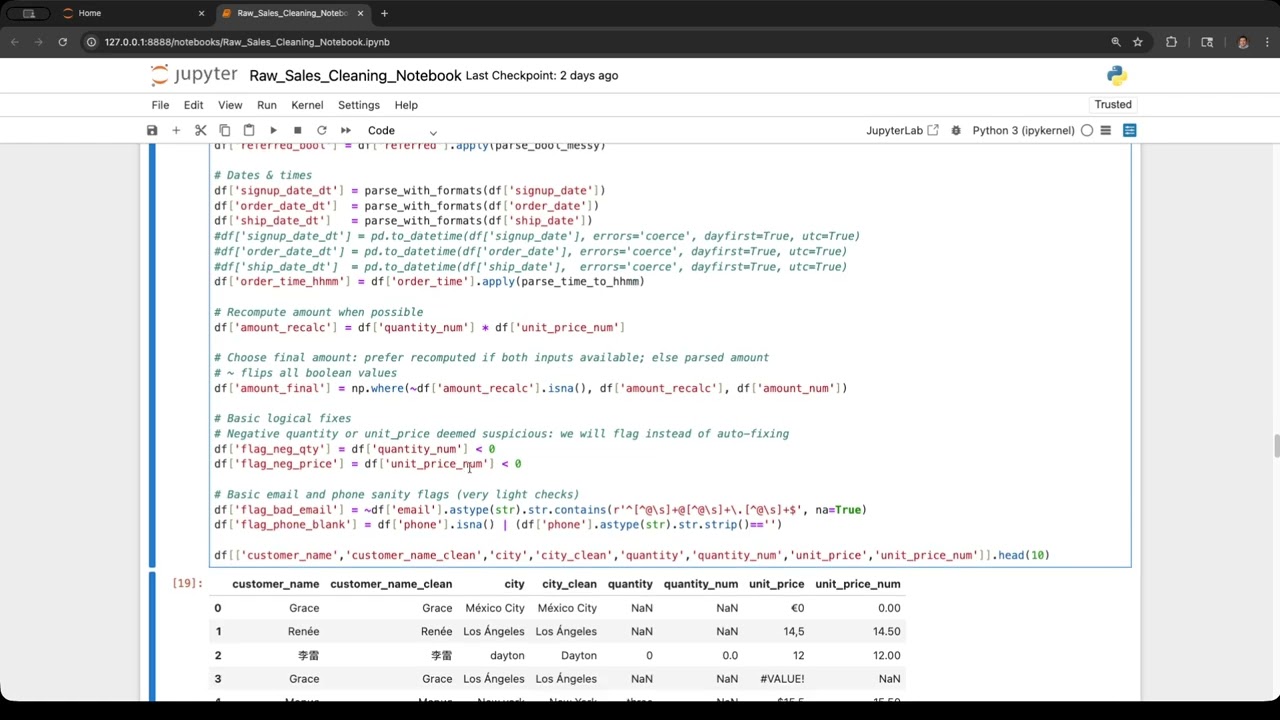The height and width of the screenshot is (720, 1280).
Task: Open the browser zoom magnifier icon
Action: point(1116,42)
